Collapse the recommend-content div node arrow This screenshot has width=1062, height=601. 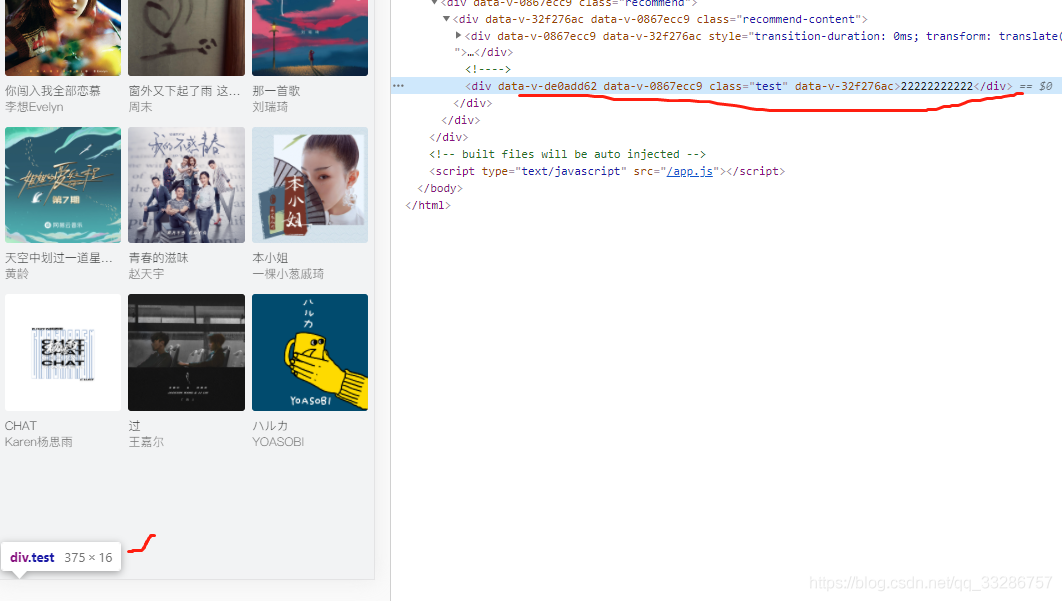446,19
